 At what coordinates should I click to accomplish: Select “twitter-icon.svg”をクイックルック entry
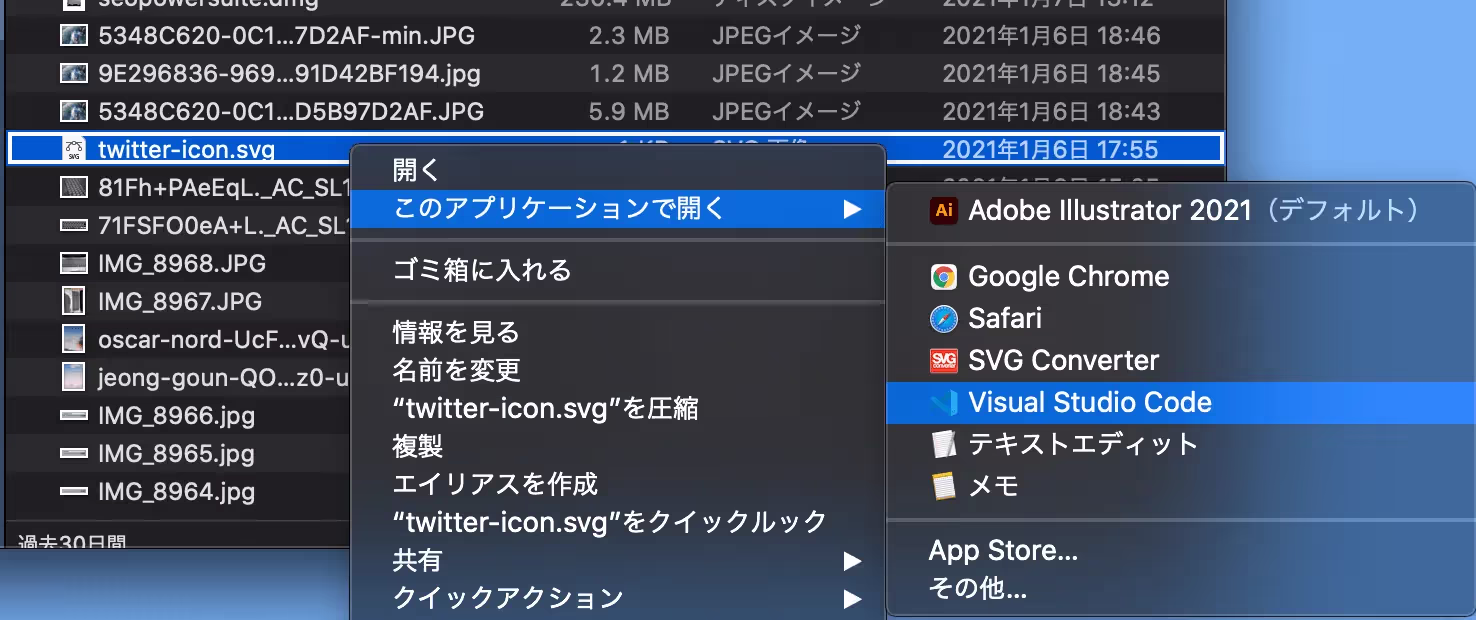(x=610, y=522)
